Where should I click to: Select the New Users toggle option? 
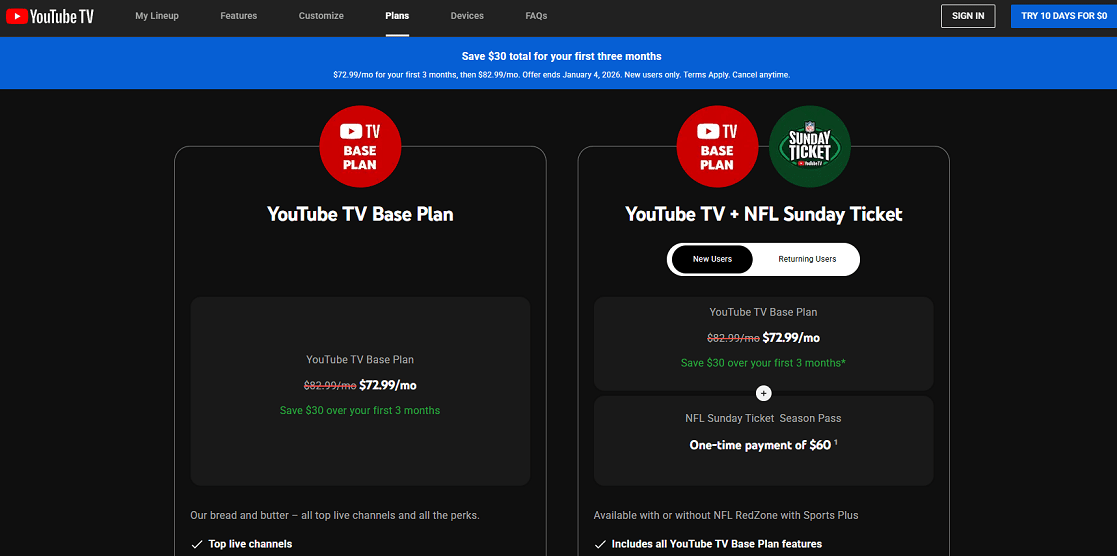coord(712,259)
